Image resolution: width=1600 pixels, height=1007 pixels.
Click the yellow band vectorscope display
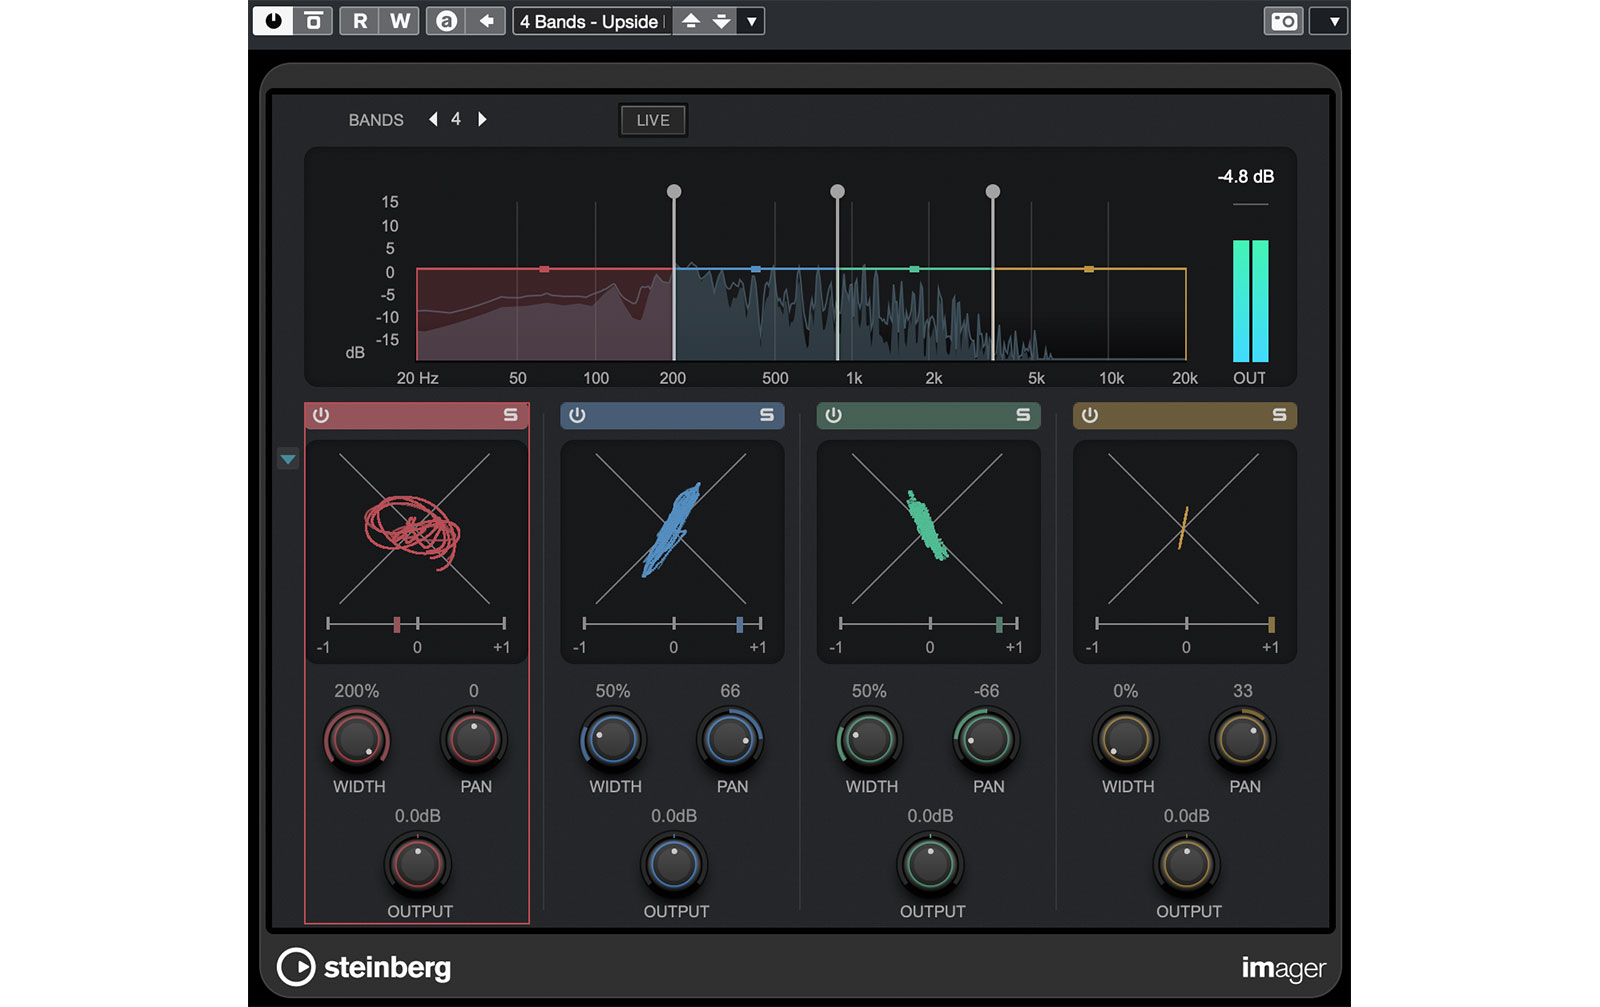click(x=1184, y=529)
